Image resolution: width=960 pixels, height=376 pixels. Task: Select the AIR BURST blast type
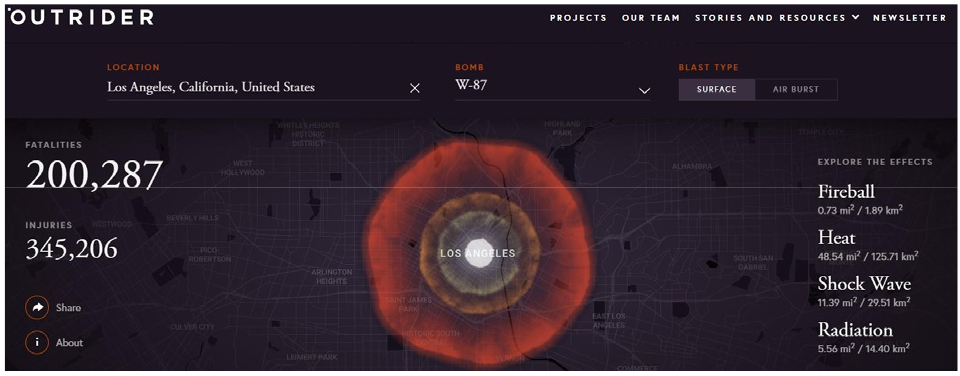[x=796, y=89]
